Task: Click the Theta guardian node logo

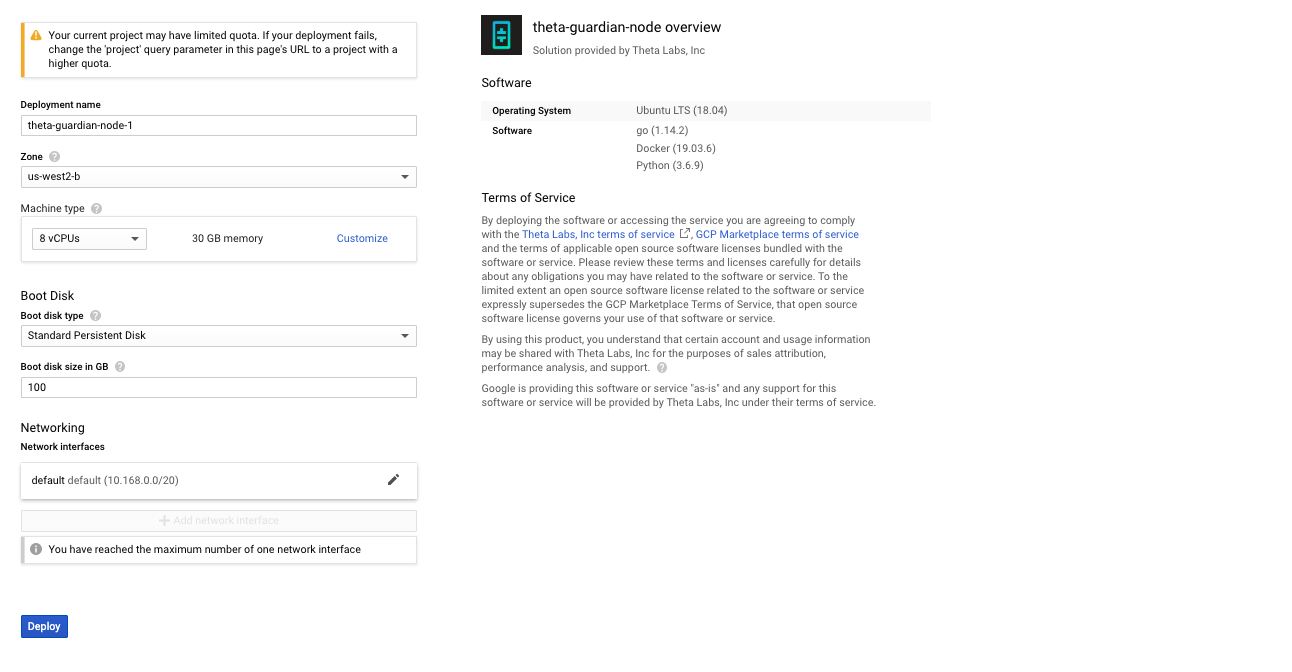Action: click(501, 35)
